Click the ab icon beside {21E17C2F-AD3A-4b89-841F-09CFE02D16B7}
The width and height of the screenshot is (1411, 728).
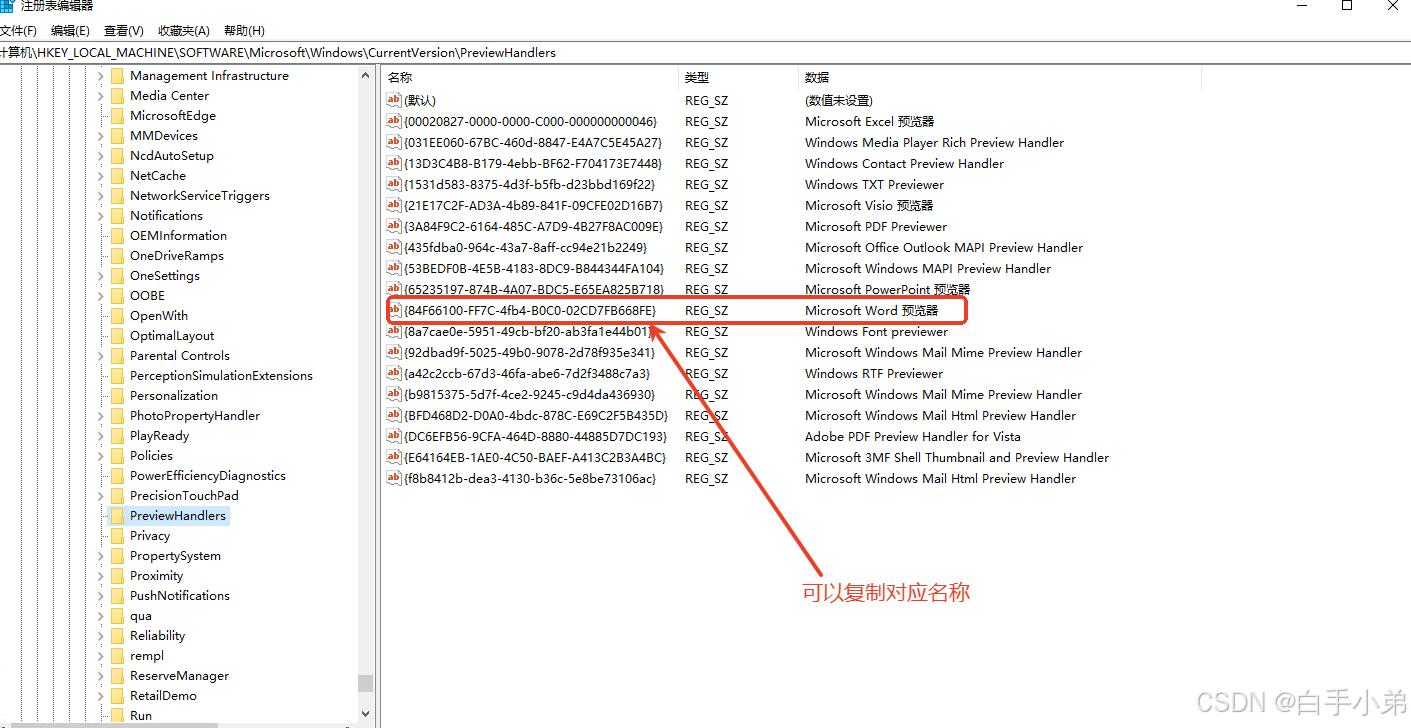[x=394, y=205]
